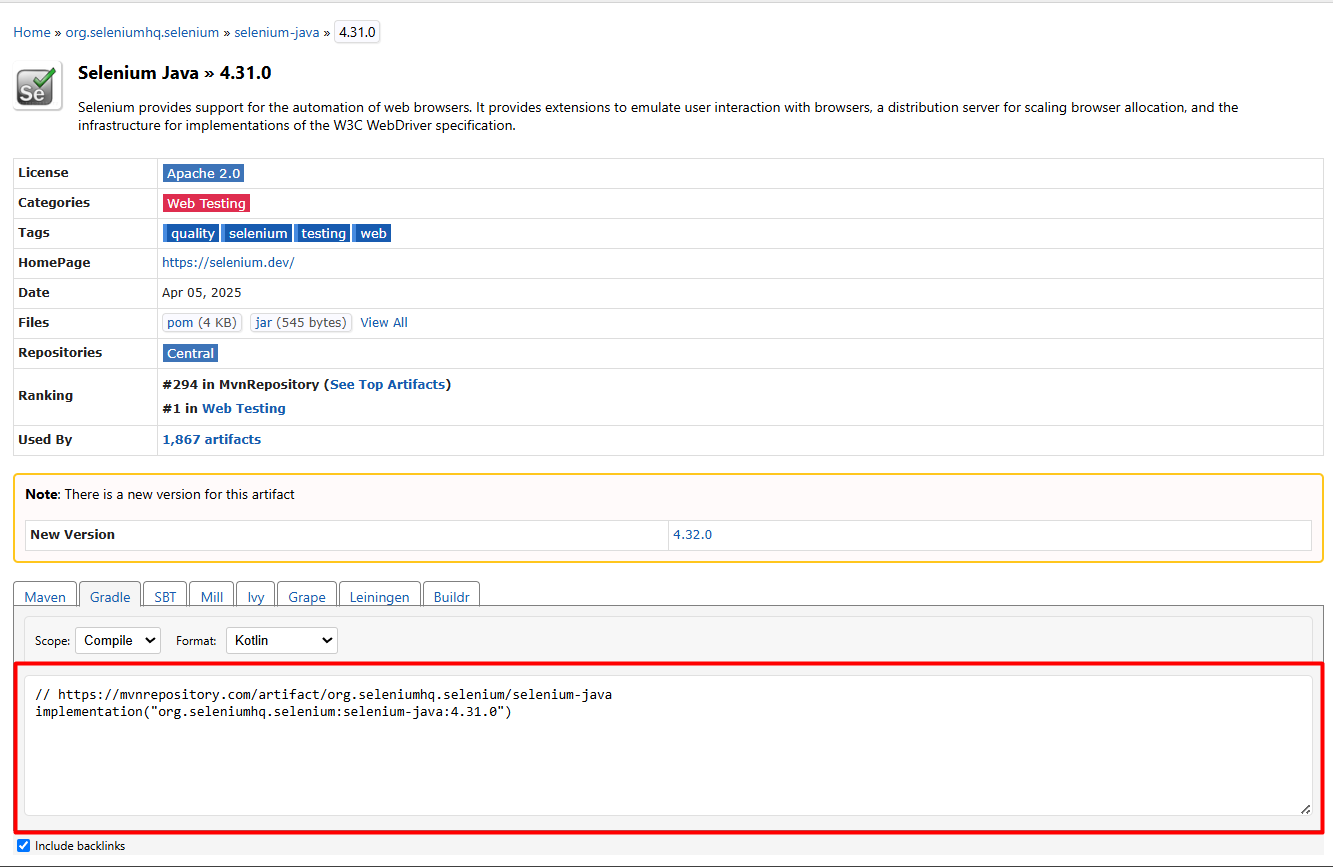Open the Scope Compile dropdown

point(118,640)
